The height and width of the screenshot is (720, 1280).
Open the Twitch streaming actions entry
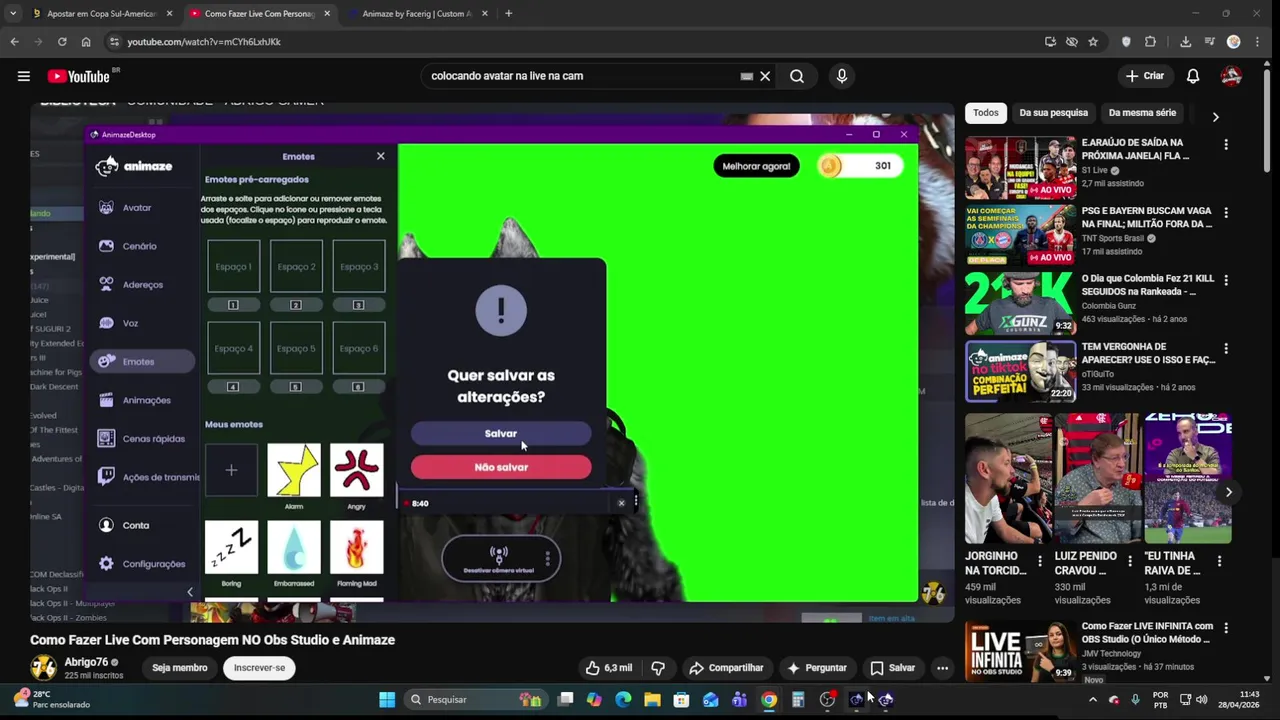[150, 477]
